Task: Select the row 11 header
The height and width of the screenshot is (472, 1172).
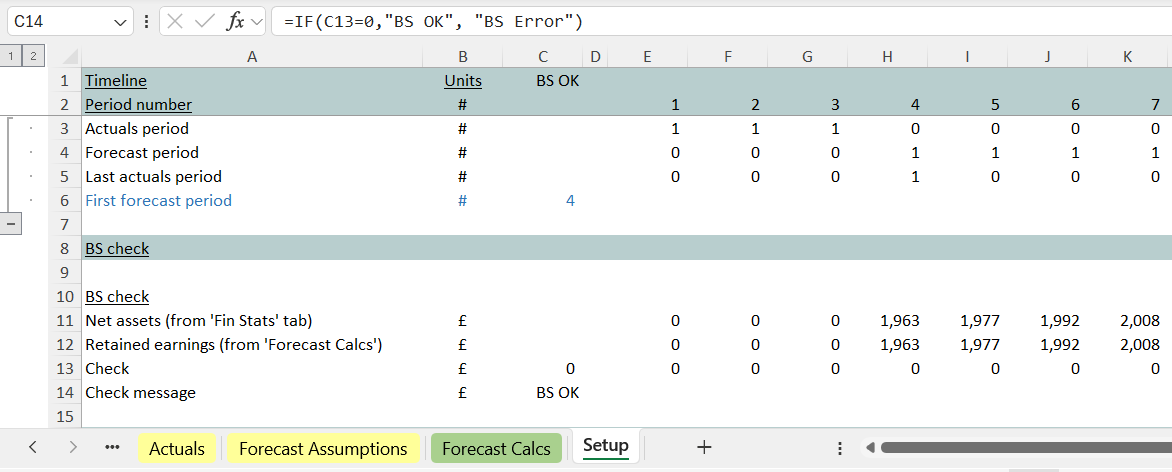Action: point(65,321)
